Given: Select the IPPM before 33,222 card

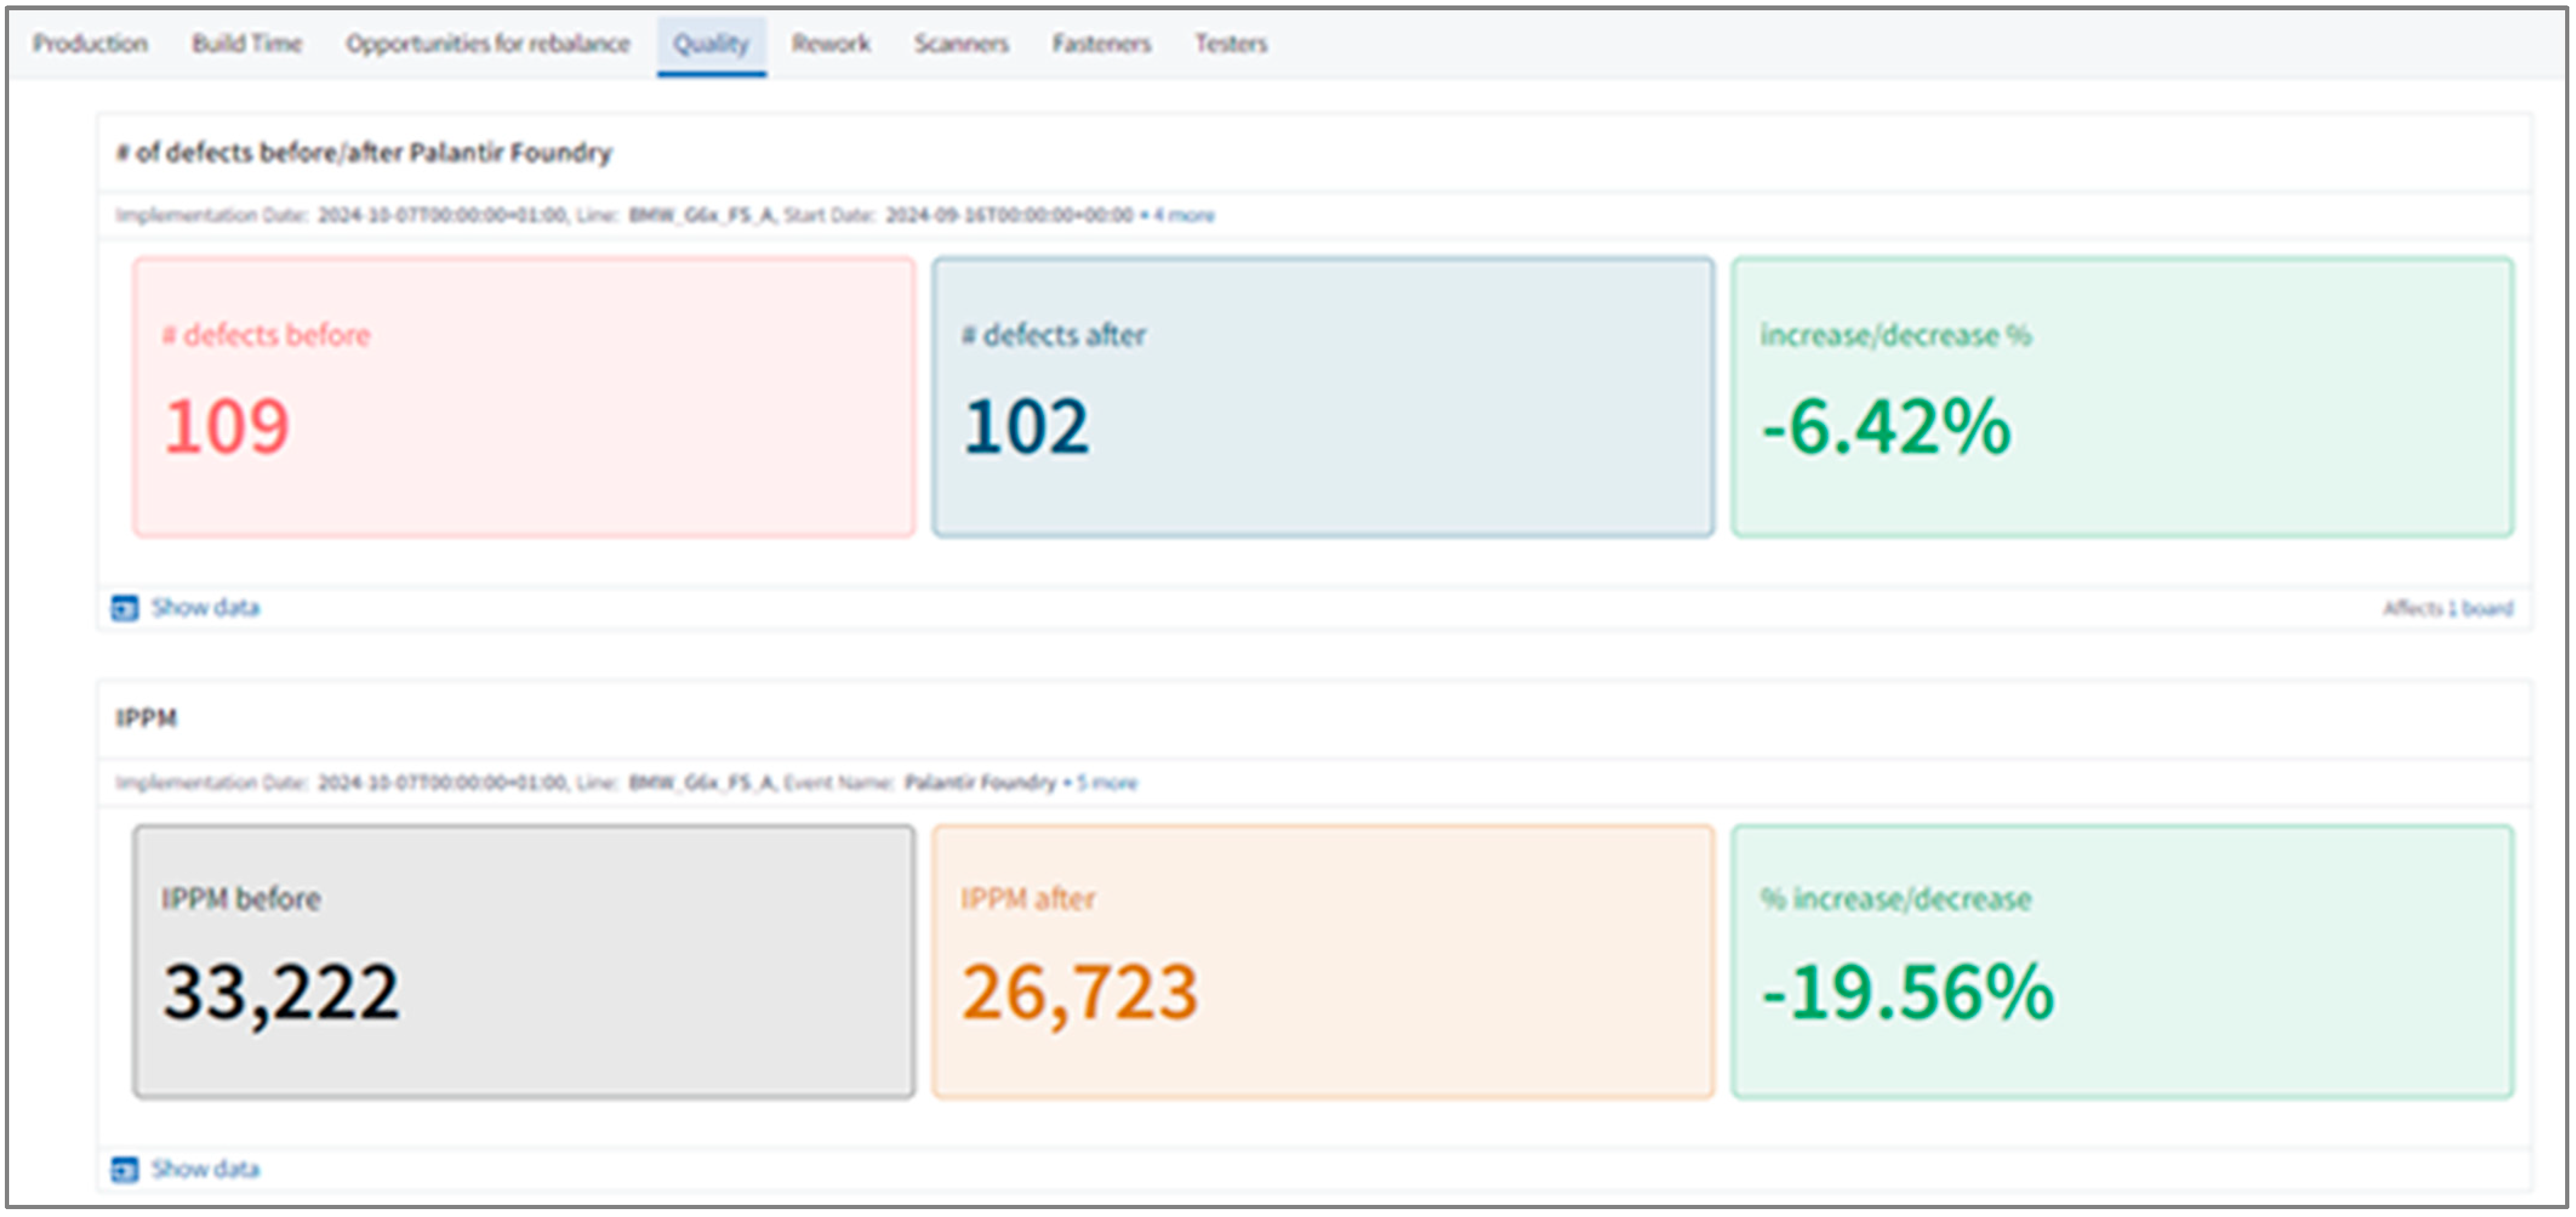Looking at the screenshot, I should click(523, 961).
